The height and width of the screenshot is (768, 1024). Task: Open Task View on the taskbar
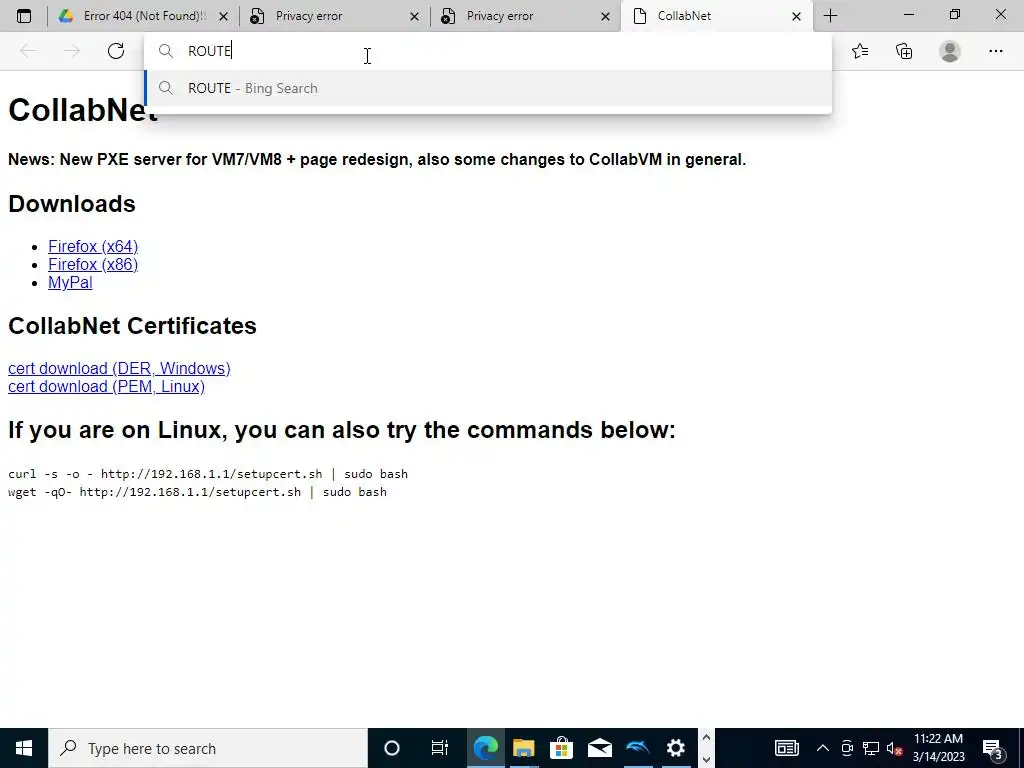[440, 748]
